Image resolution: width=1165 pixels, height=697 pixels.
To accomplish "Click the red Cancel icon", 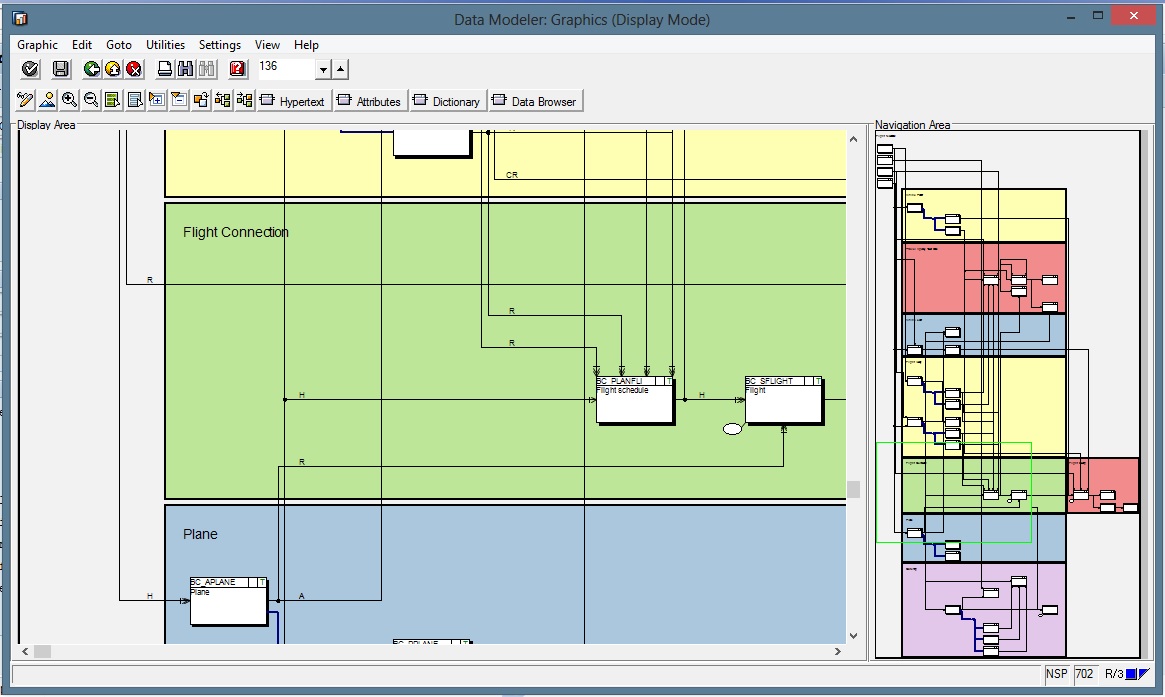I will pos(134,69).
